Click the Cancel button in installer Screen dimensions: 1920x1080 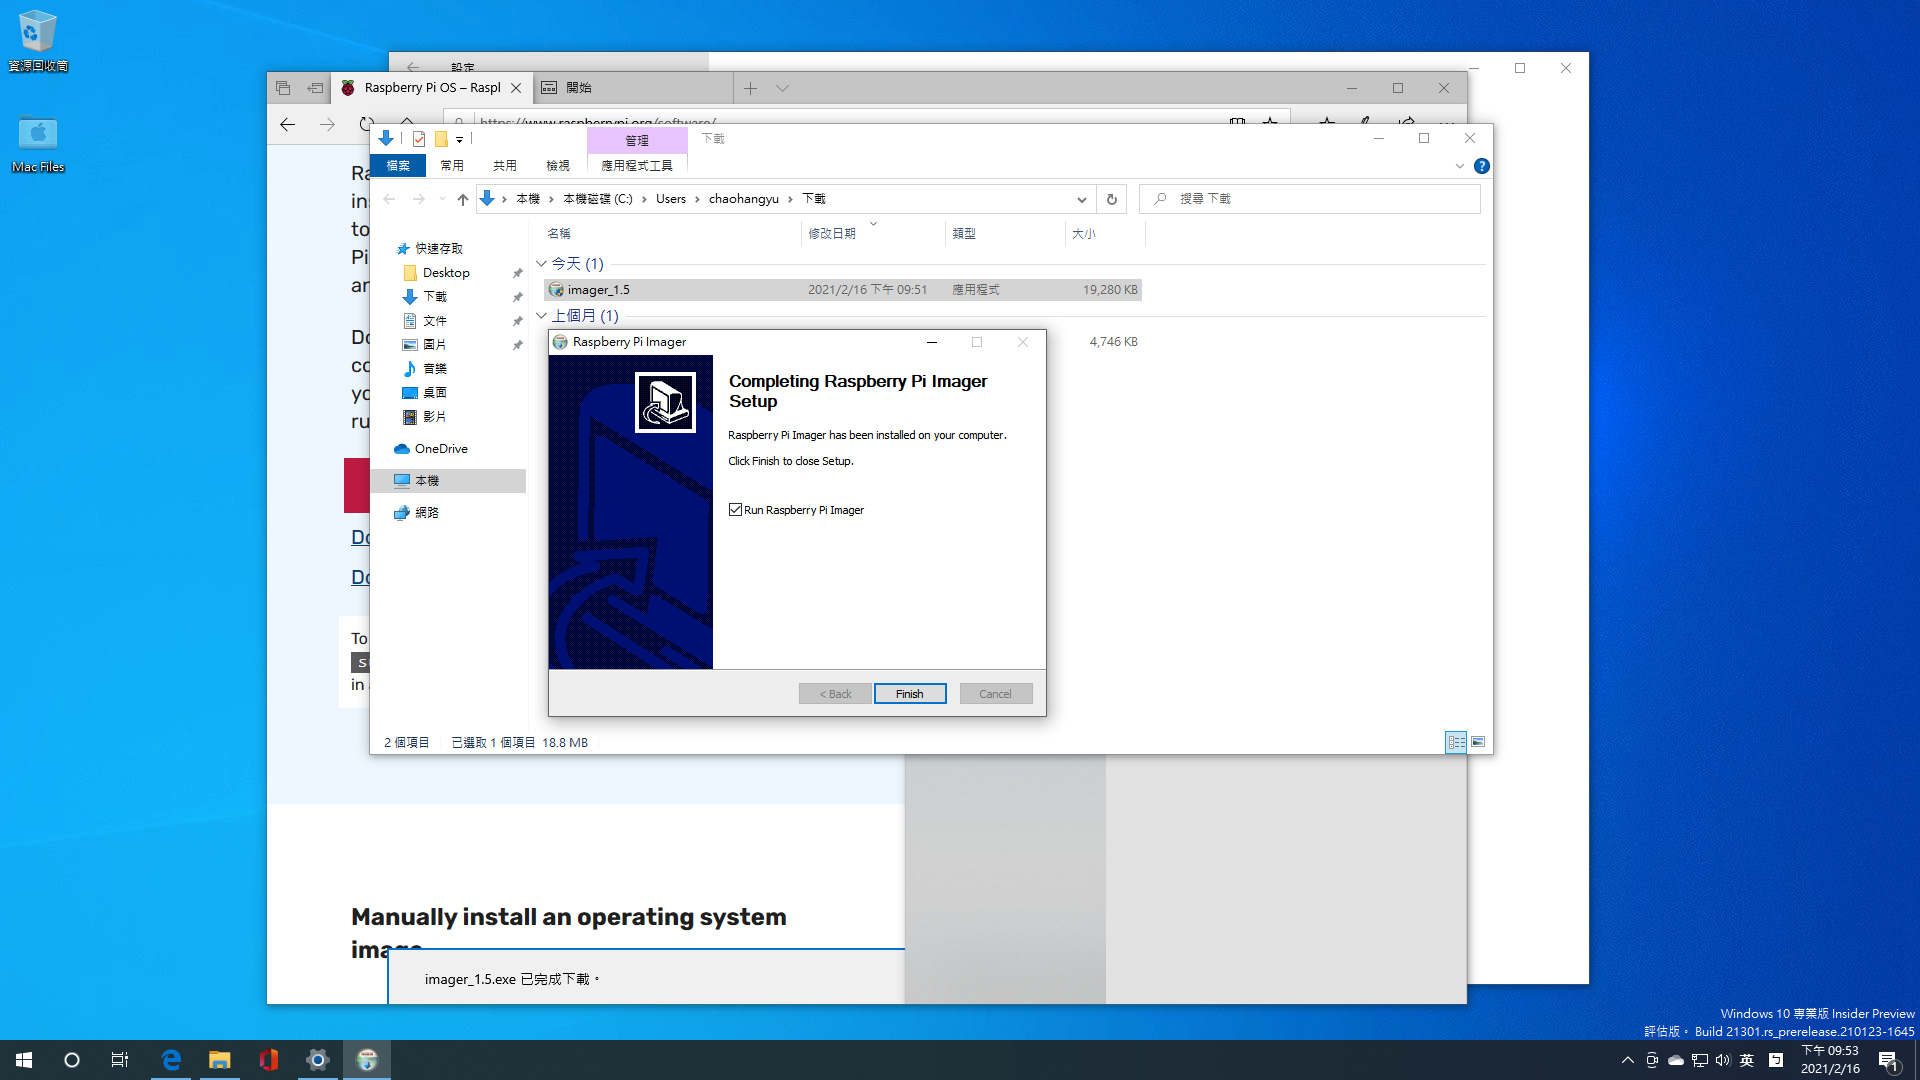(x=995, y=694)
